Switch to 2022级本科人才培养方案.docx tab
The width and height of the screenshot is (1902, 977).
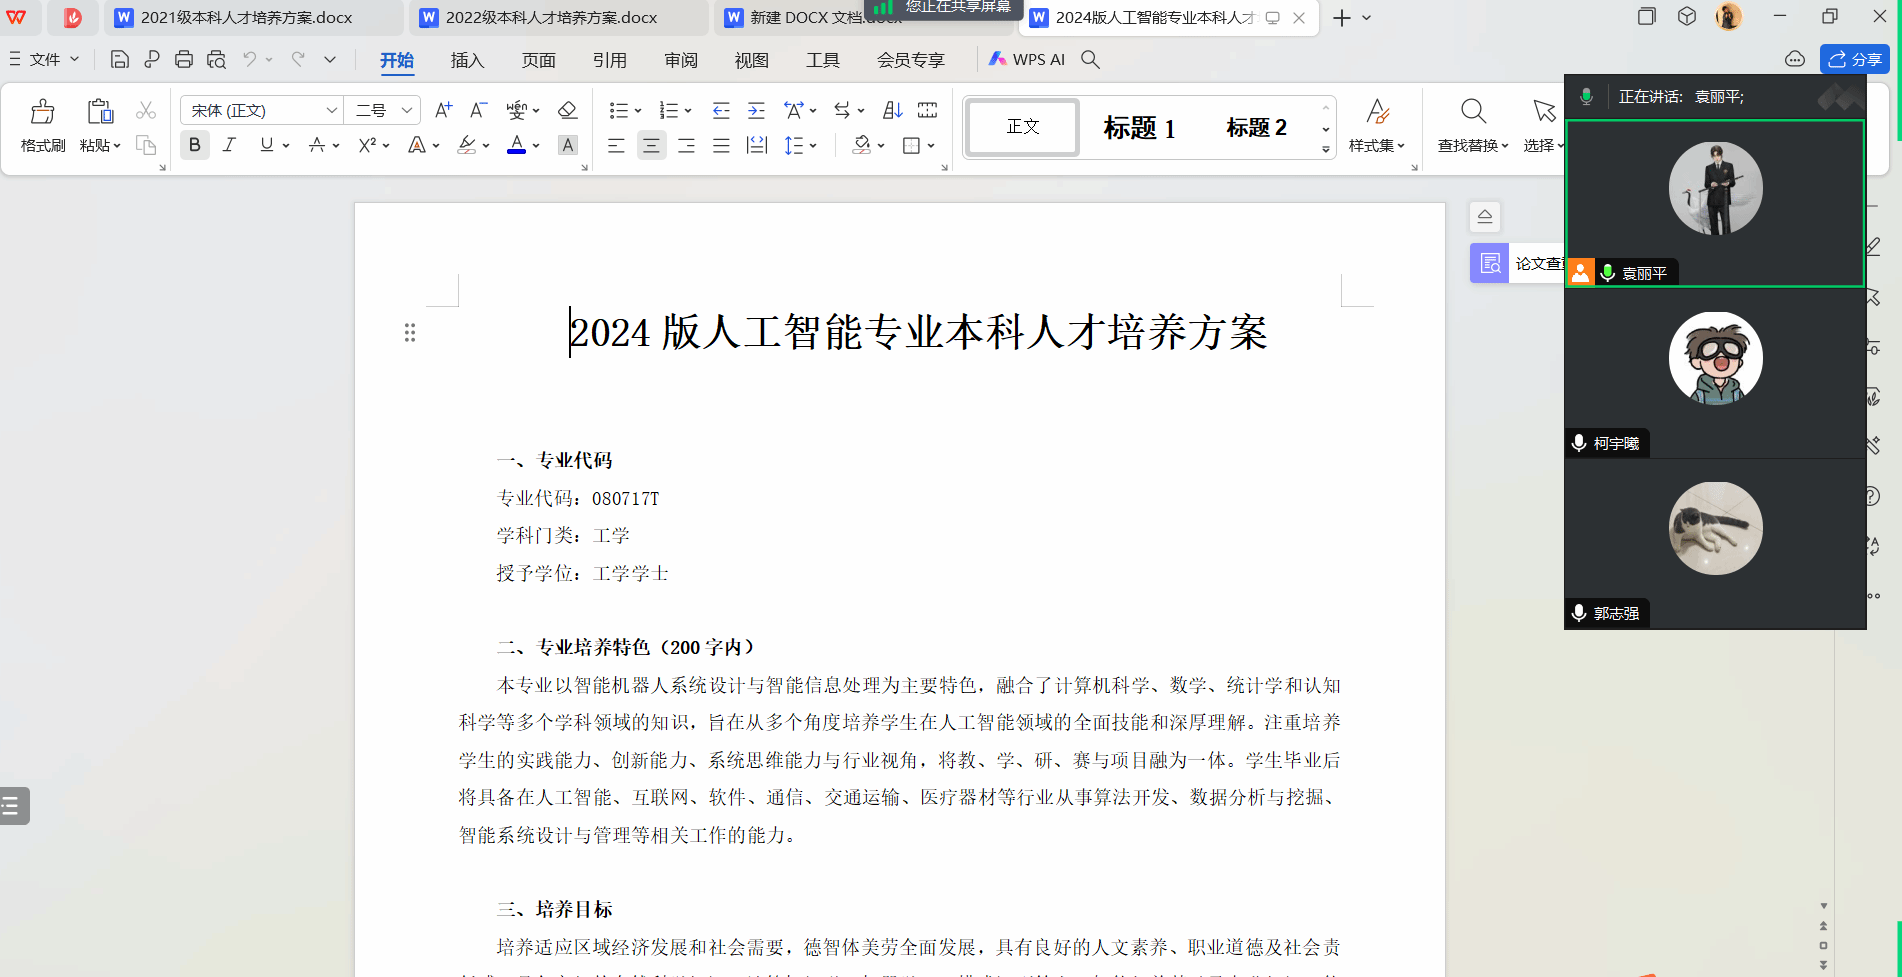point(550,18)
